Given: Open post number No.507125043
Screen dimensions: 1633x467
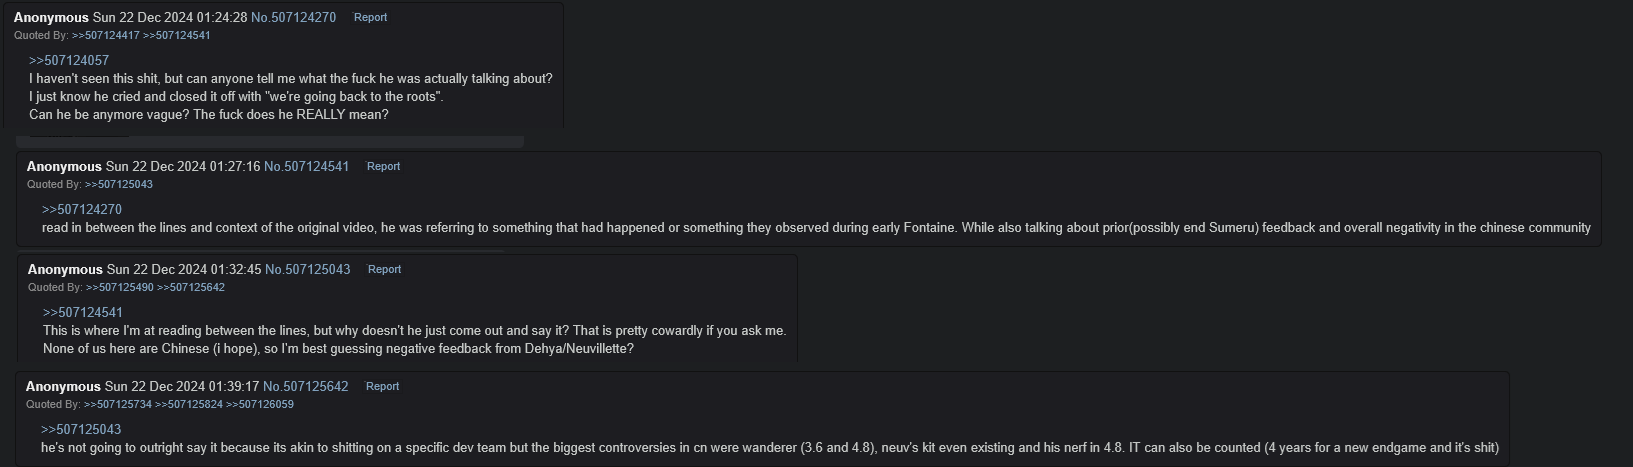Looking at the screenshot, I should pyautogui.click(x=307, y=270).
